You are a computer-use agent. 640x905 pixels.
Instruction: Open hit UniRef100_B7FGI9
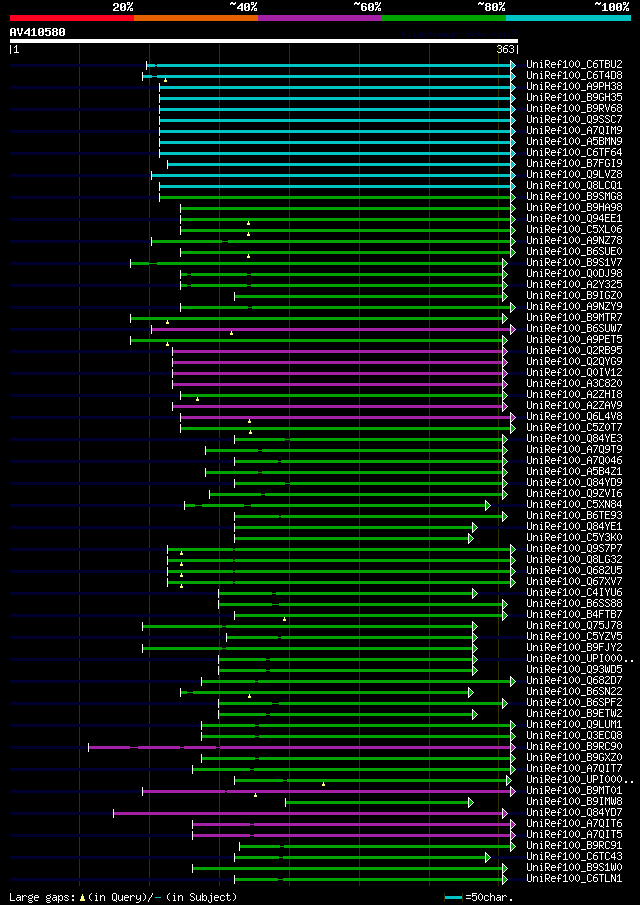(574, 164)
